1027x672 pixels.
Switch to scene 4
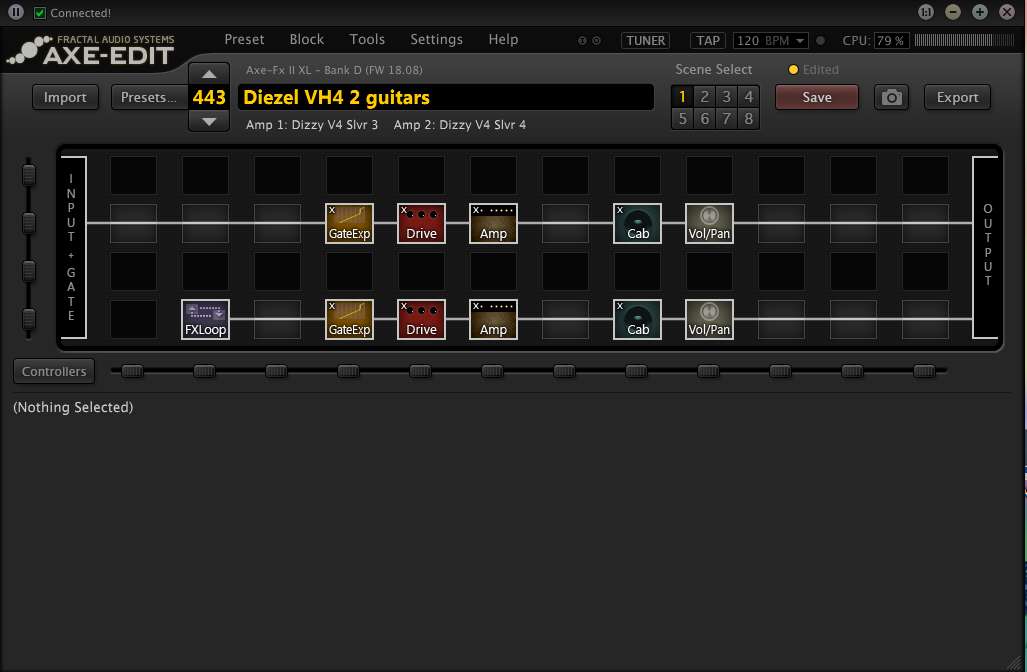pyautogui.click(x=748, y=97)
